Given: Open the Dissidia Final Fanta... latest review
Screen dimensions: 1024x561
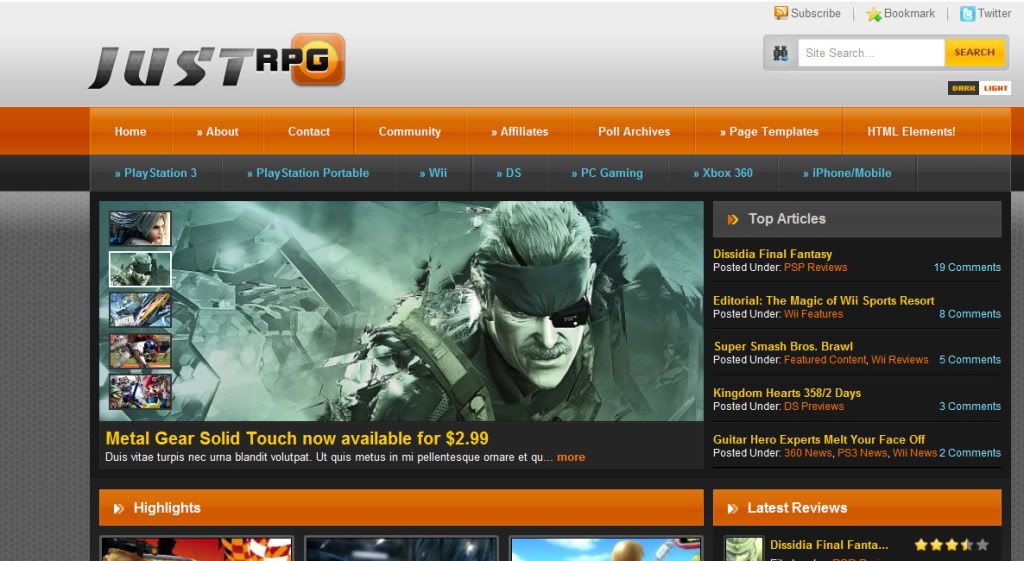Looking at the screenshot, I should point(829,545).
